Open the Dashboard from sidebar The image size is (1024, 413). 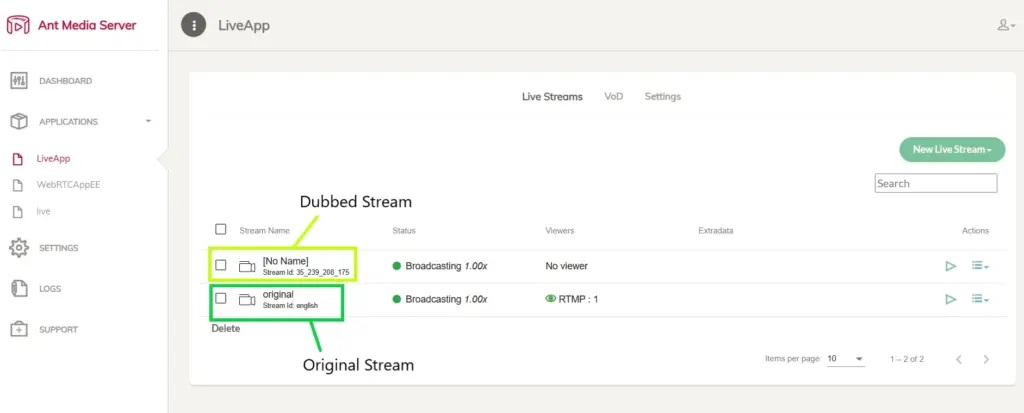65,81
